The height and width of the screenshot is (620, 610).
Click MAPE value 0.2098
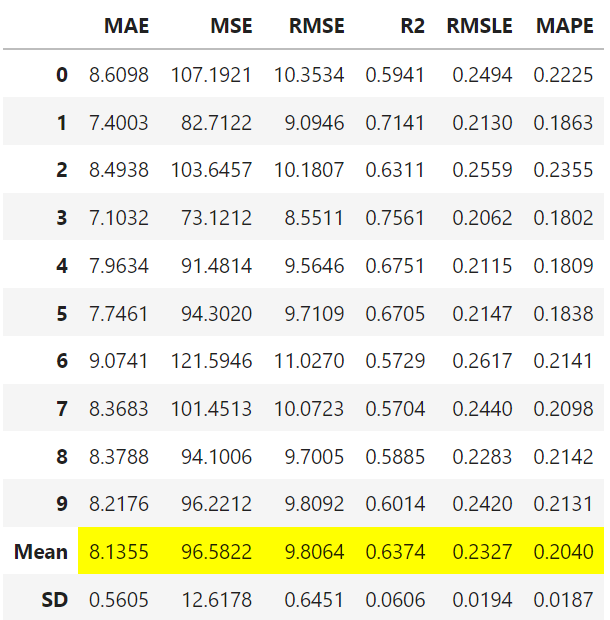tap(563, 409)
